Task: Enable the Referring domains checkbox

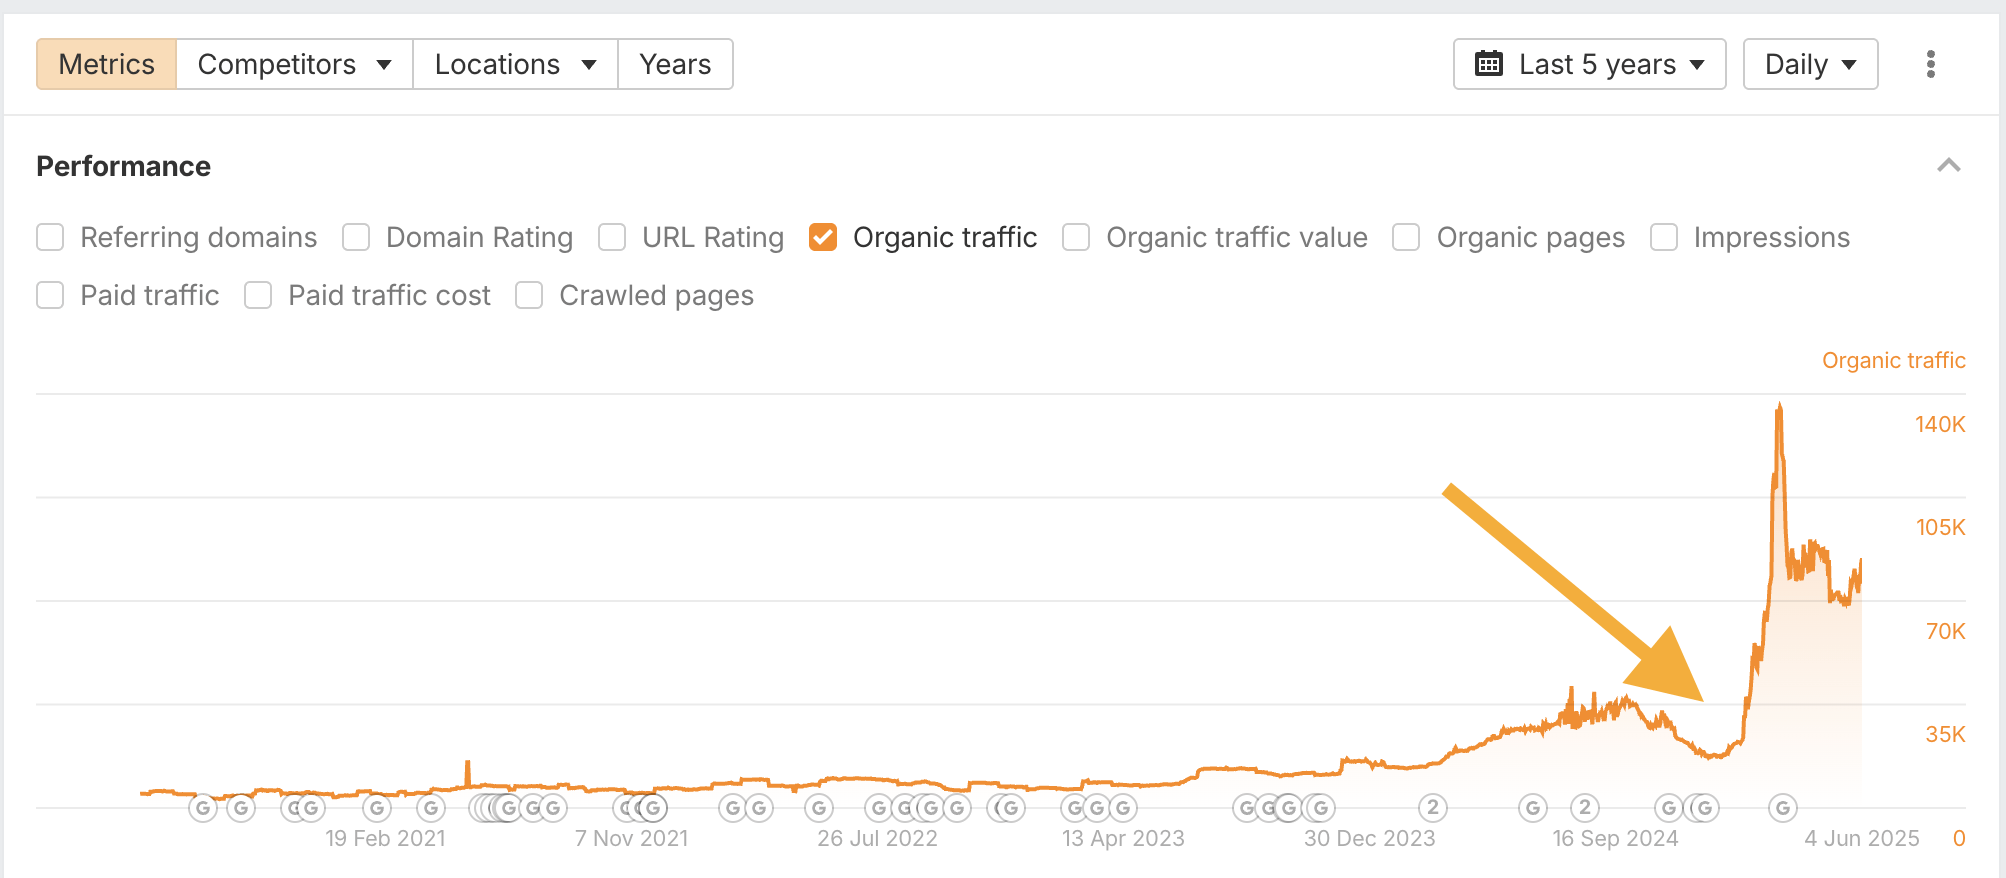Action: point(50,237)
